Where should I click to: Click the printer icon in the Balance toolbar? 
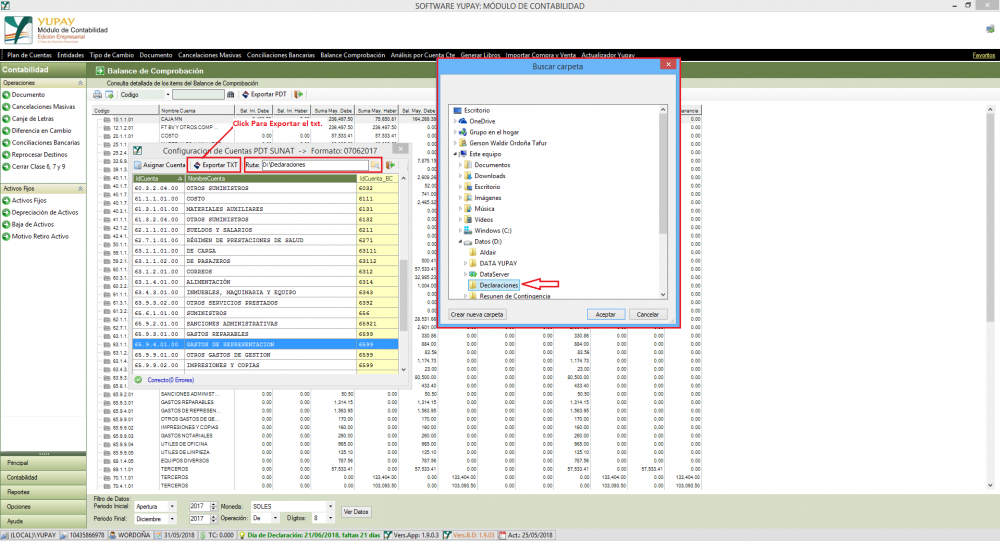click(98, 94)
